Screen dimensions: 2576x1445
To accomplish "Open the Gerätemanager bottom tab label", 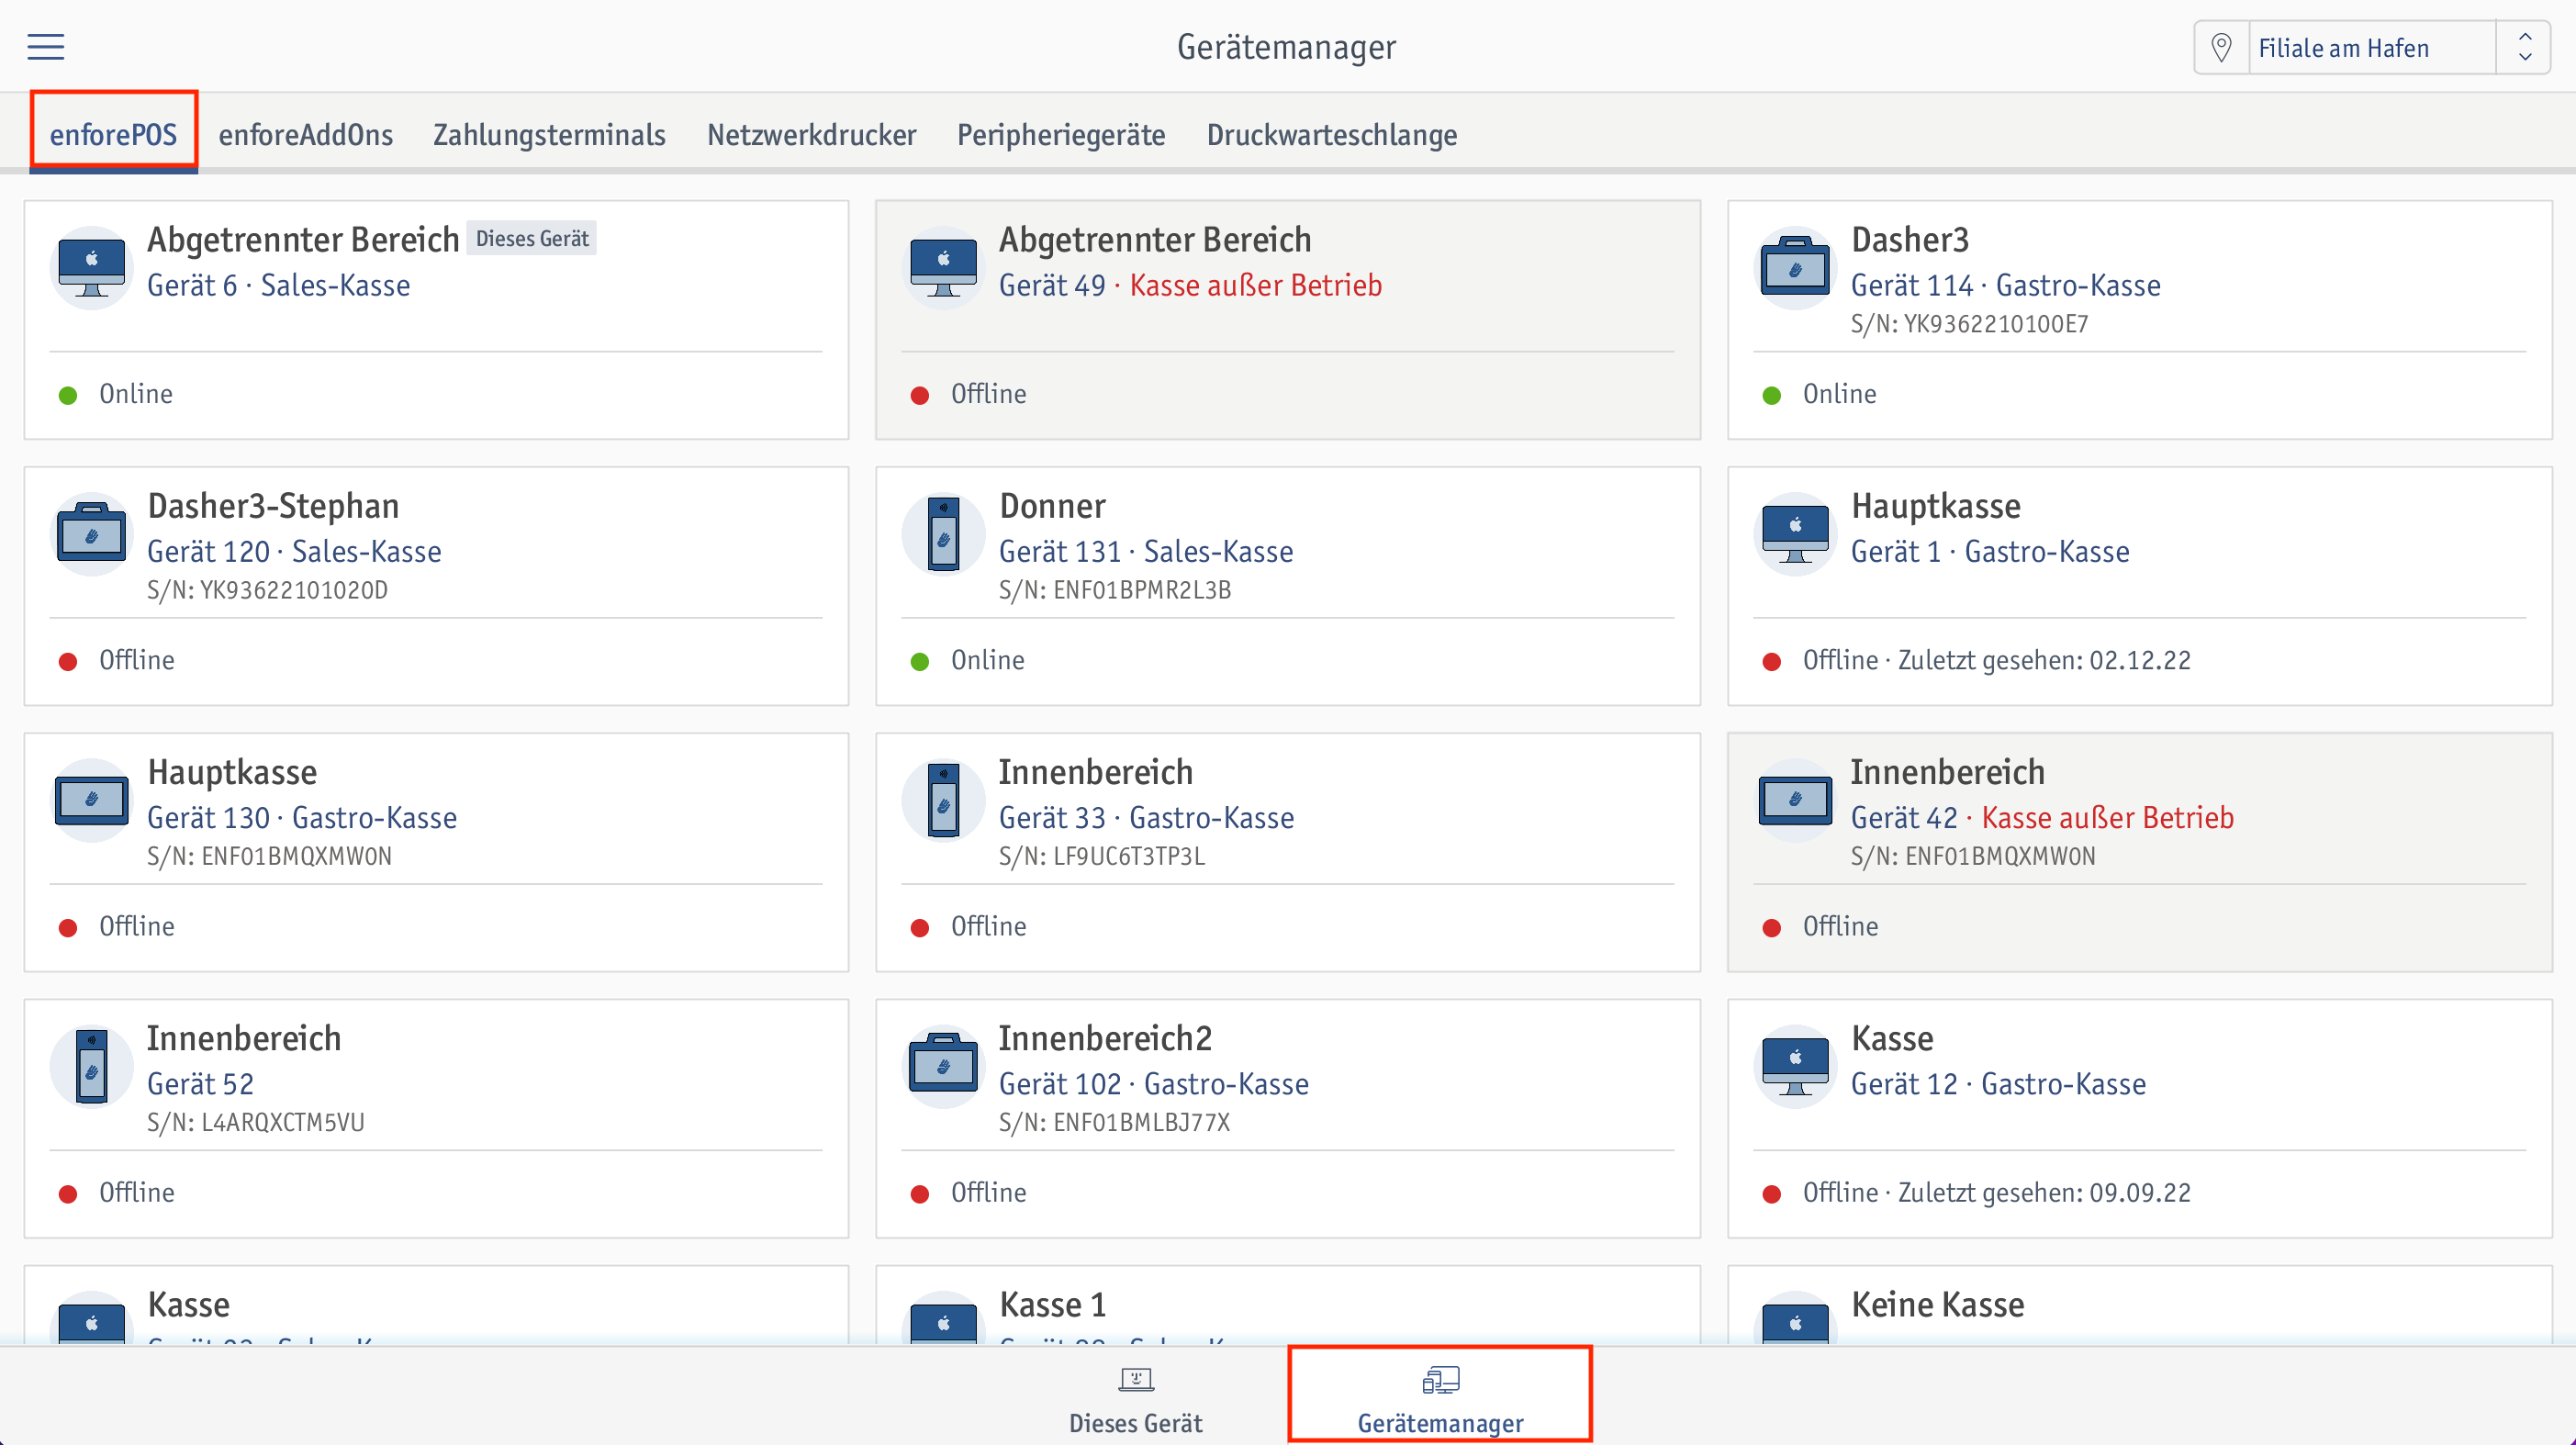I will (x=1440, y=1422).
